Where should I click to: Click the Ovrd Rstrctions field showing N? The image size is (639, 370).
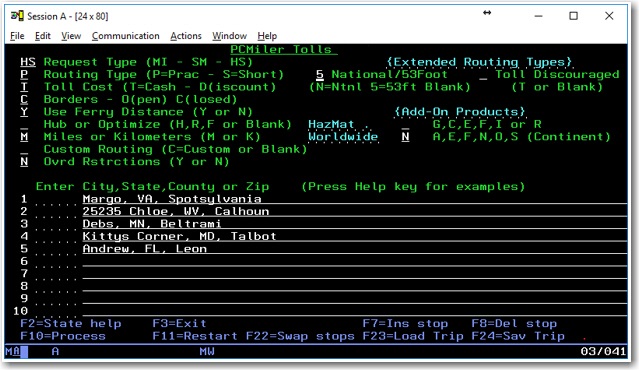[x=24, y=161]
